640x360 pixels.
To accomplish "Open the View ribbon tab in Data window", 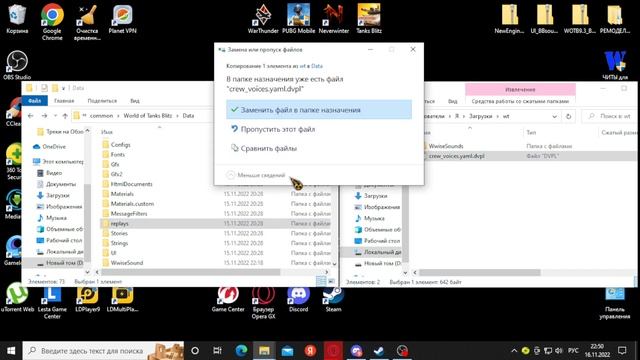I will click(x=135, y=100).
